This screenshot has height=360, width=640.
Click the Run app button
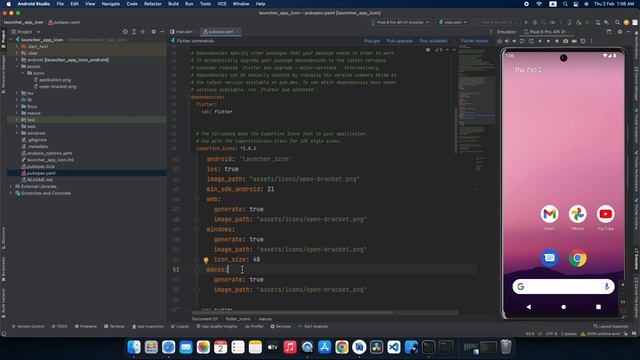(526, 22)
